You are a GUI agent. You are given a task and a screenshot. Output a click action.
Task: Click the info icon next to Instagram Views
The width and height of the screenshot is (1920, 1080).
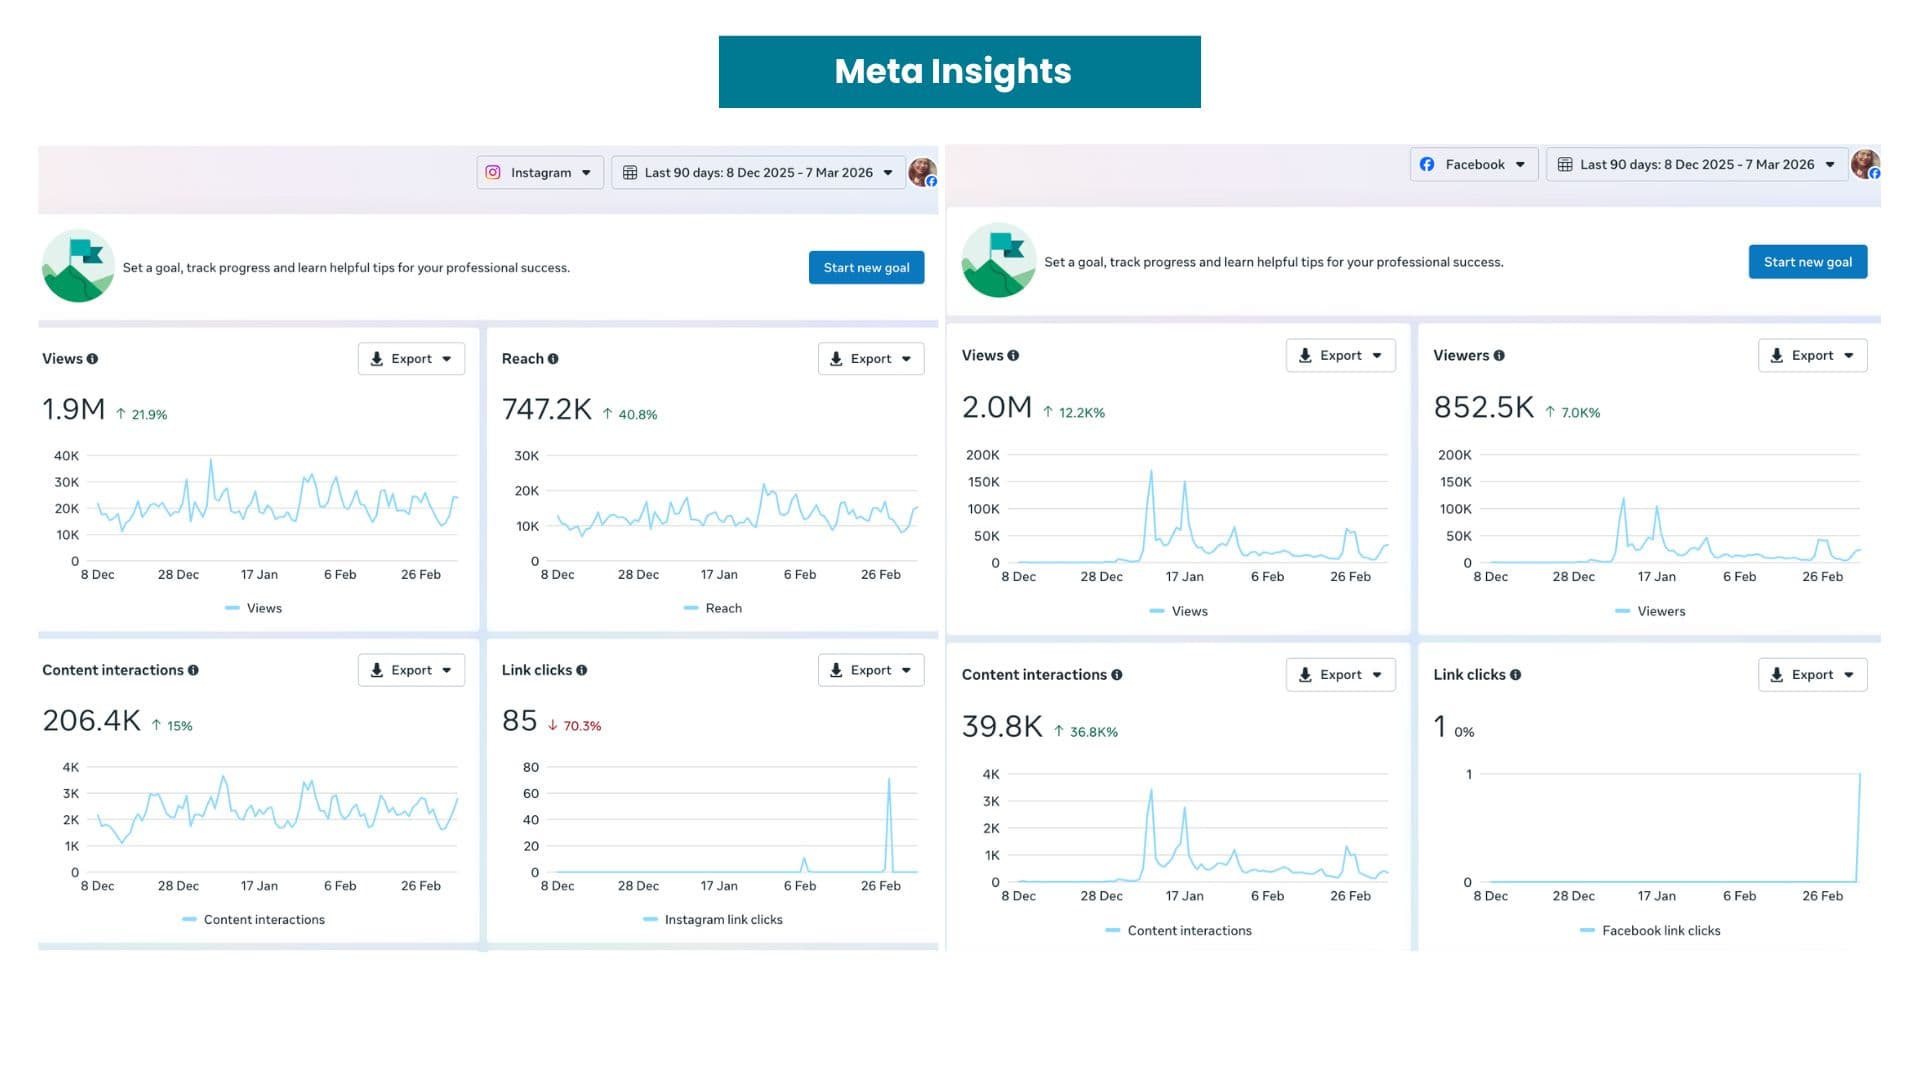coord(92,359)
